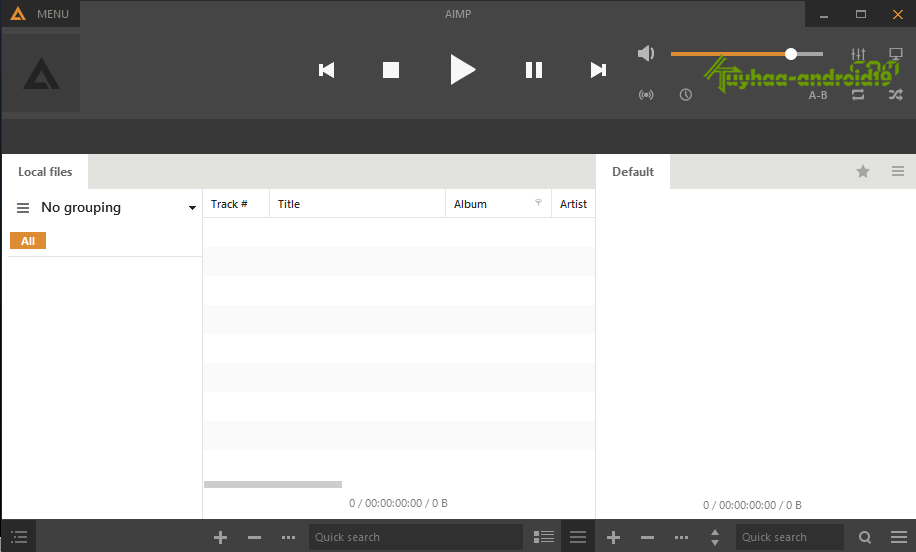Close the AIMP window
The width and height of the screenshot is (916, 552).
pos(898,14)
